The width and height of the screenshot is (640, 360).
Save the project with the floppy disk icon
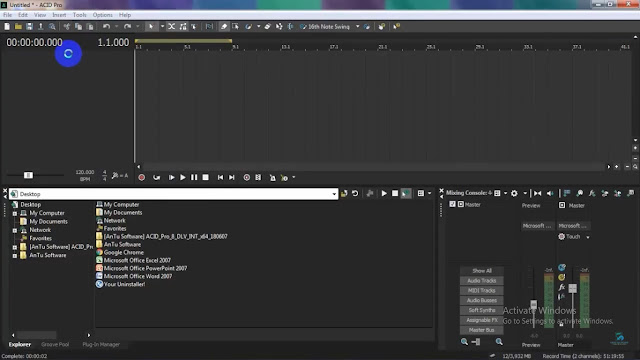click(29, 27)
